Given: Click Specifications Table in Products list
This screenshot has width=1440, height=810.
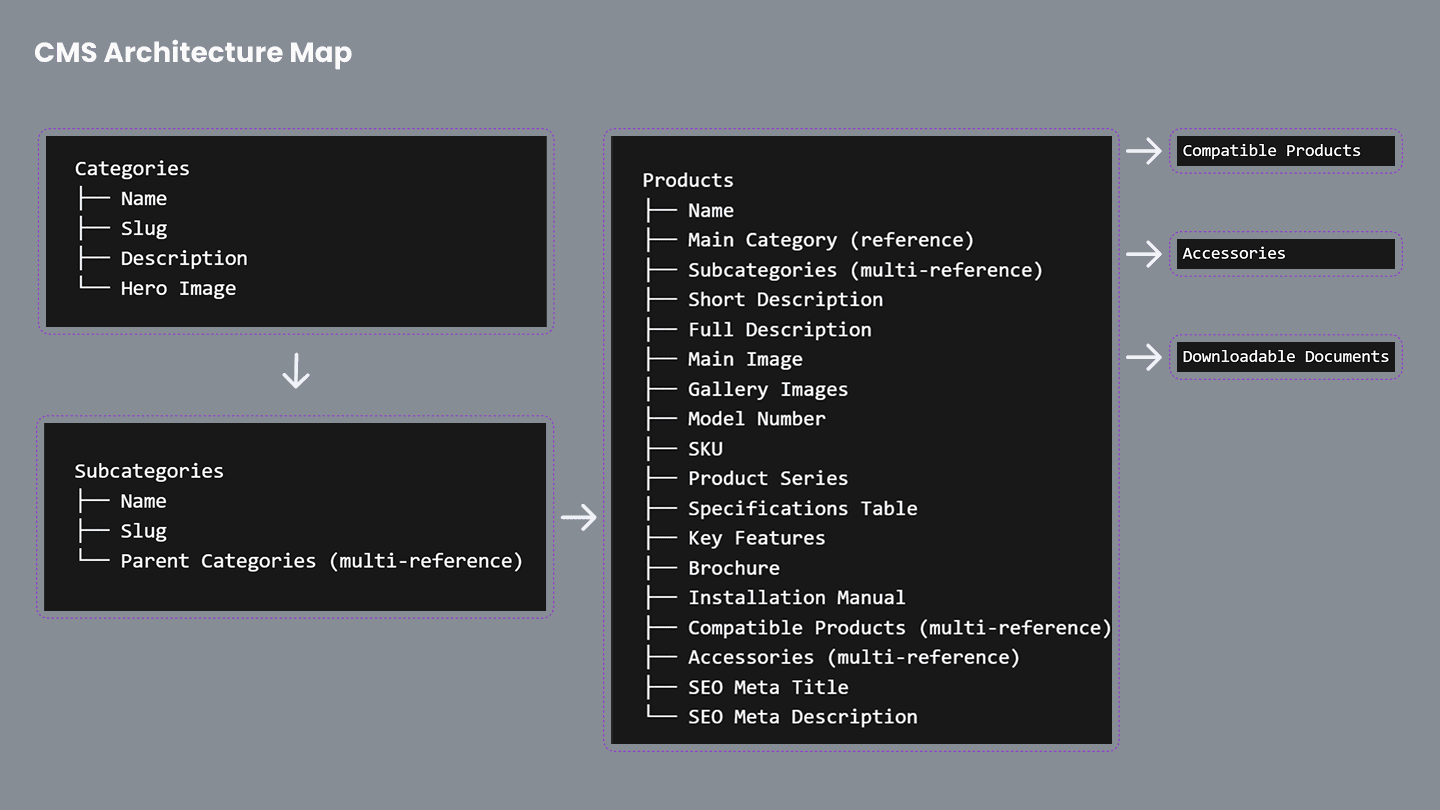Looking at the screenshot, I should click(x=802, y=508).
